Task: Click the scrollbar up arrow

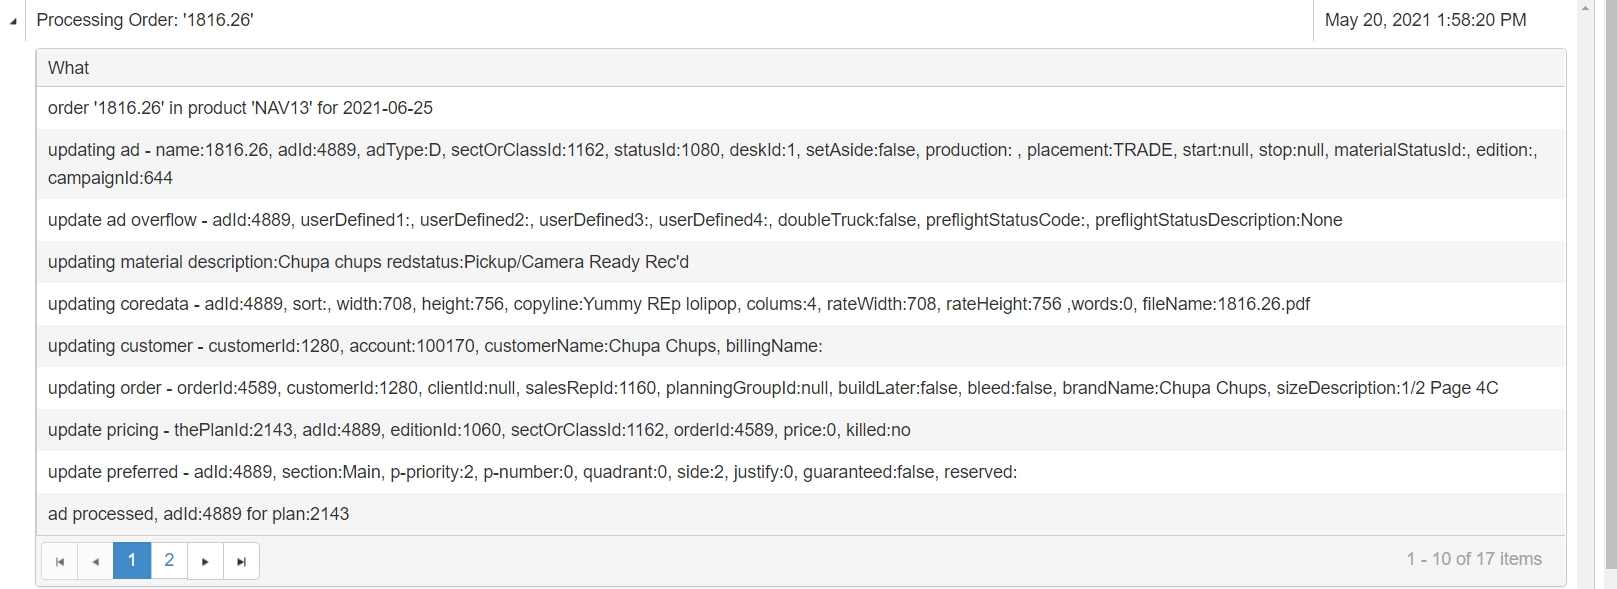Action: (1584, 8)
